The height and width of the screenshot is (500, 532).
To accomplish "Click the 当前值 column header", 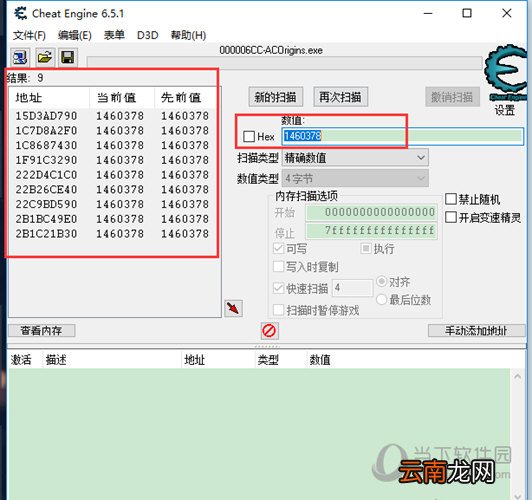I will (122, 98).
